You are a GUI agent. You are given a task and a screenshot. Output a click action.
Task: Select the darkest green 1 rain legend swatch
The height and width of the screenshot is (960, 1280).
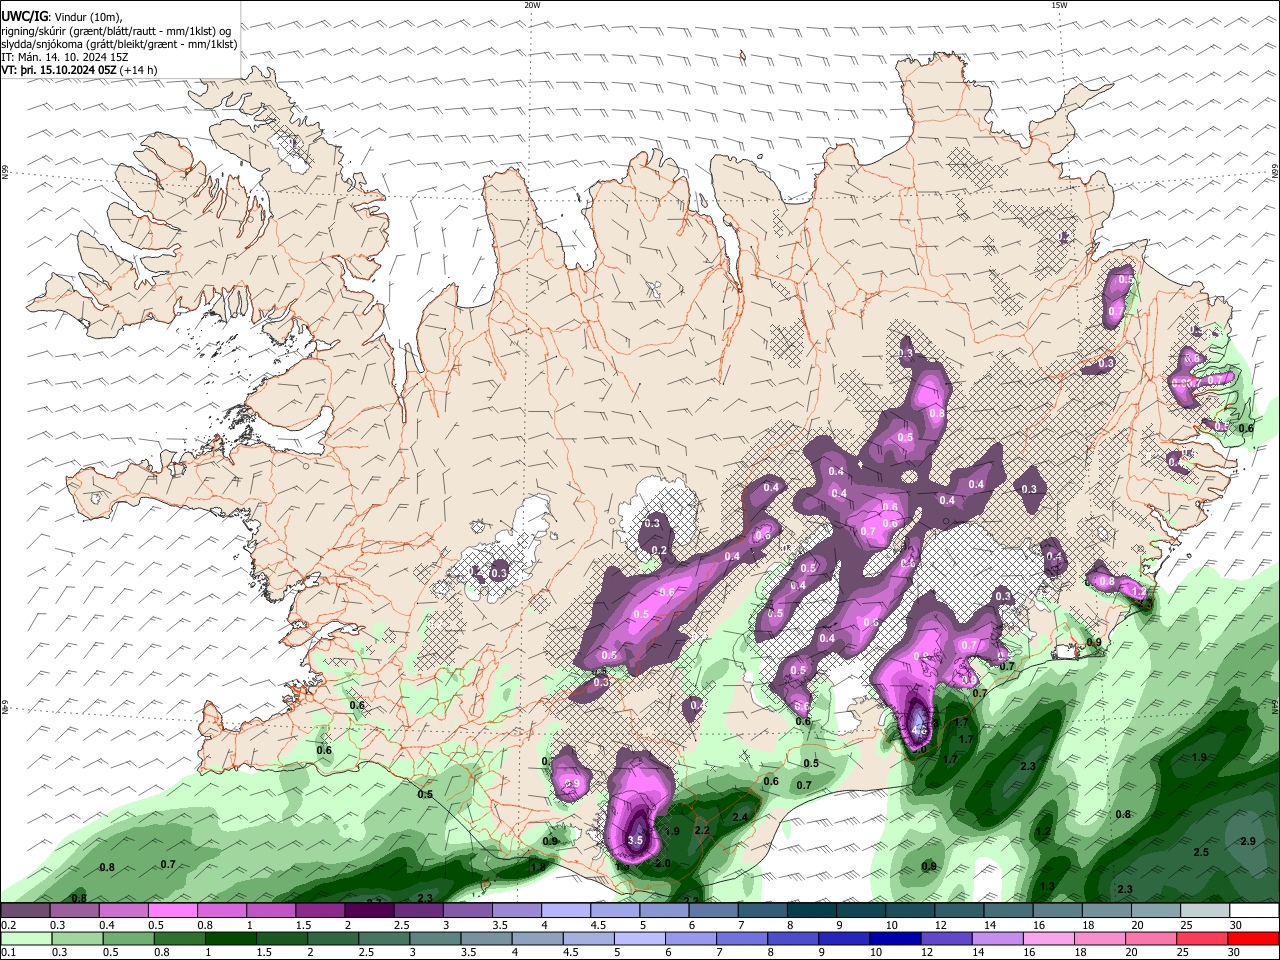(x=230, y=938)
